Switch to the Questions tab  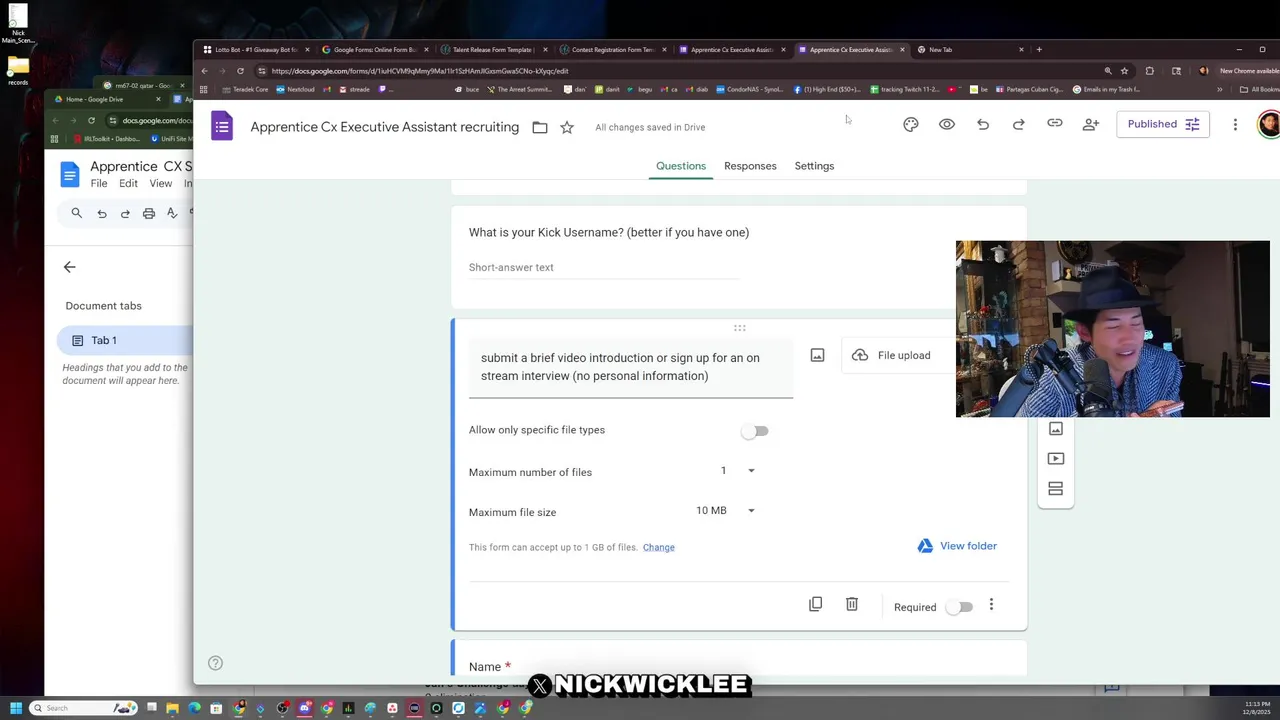pyautogui.click(x=681, y=166)
